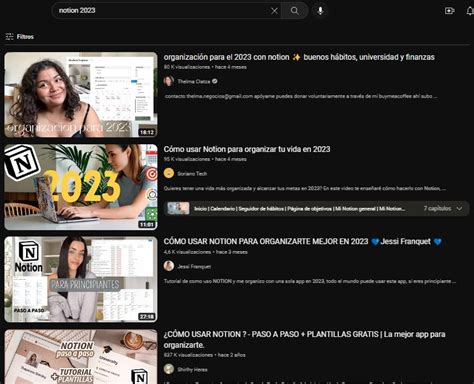474x384 pixels.
Task: Open 'CÓMO USAR NOTION PARA ORGANIZARTE MEJOR EN 2023' title
Action: tap(303, 241)
